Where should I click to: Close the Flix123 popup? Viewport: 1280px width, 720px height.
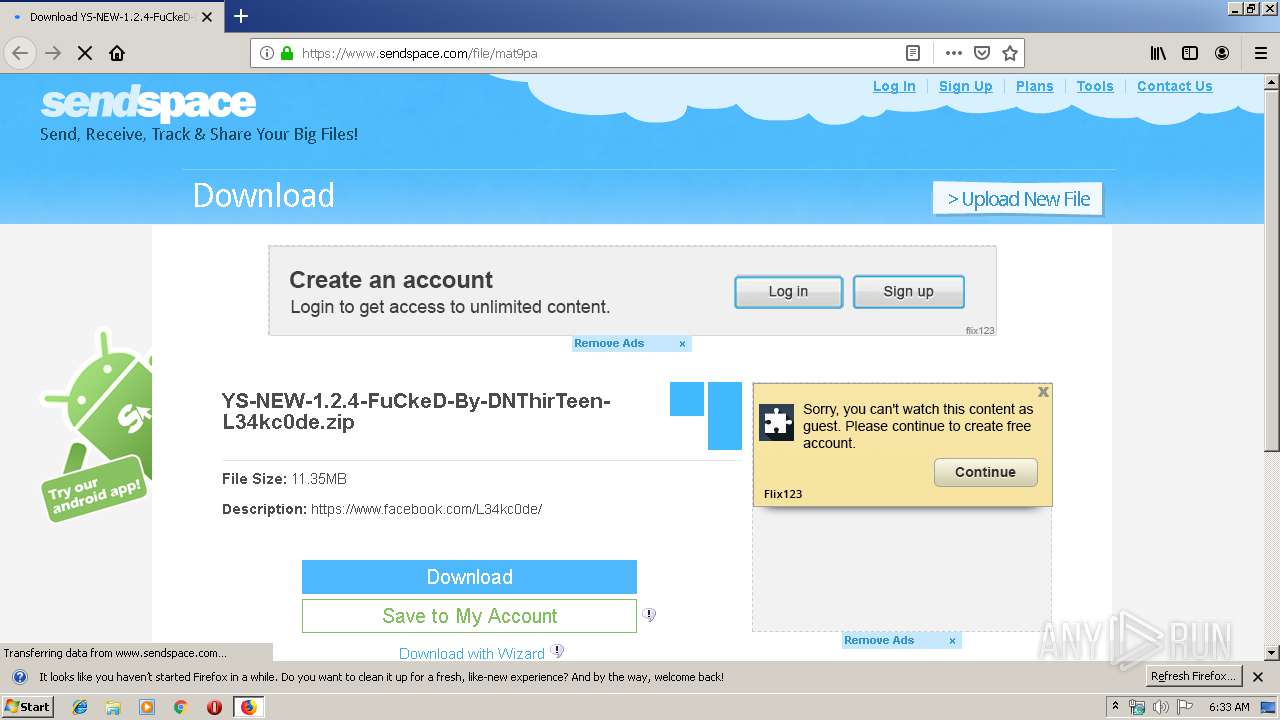1043,392
